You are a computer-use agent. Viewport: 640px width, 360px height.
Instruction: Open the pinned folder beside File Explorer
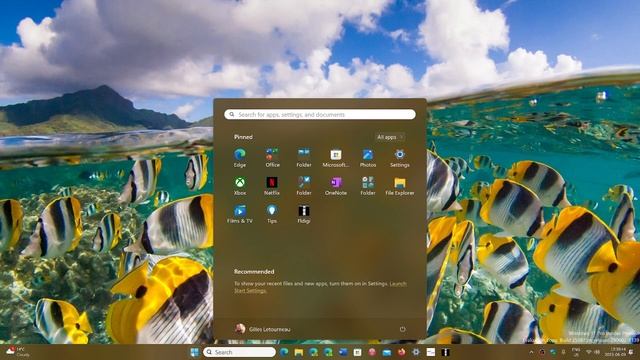(x=368, y=186)
